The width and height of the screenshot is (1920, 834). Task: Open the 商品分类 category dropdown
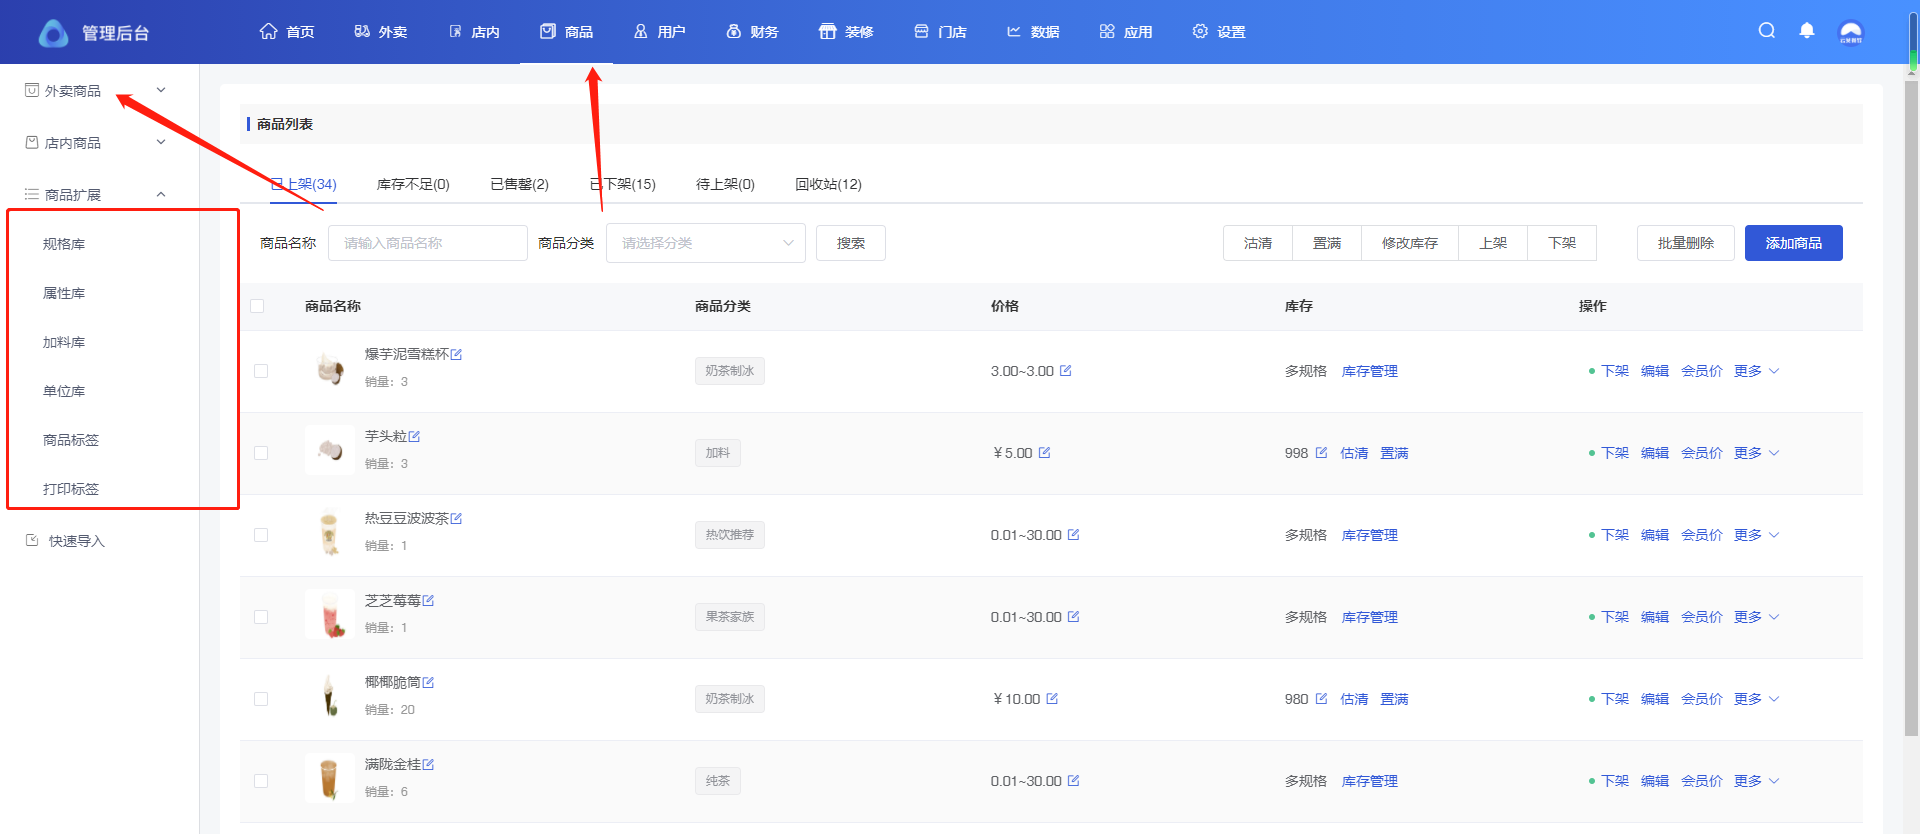pos(705,243)
